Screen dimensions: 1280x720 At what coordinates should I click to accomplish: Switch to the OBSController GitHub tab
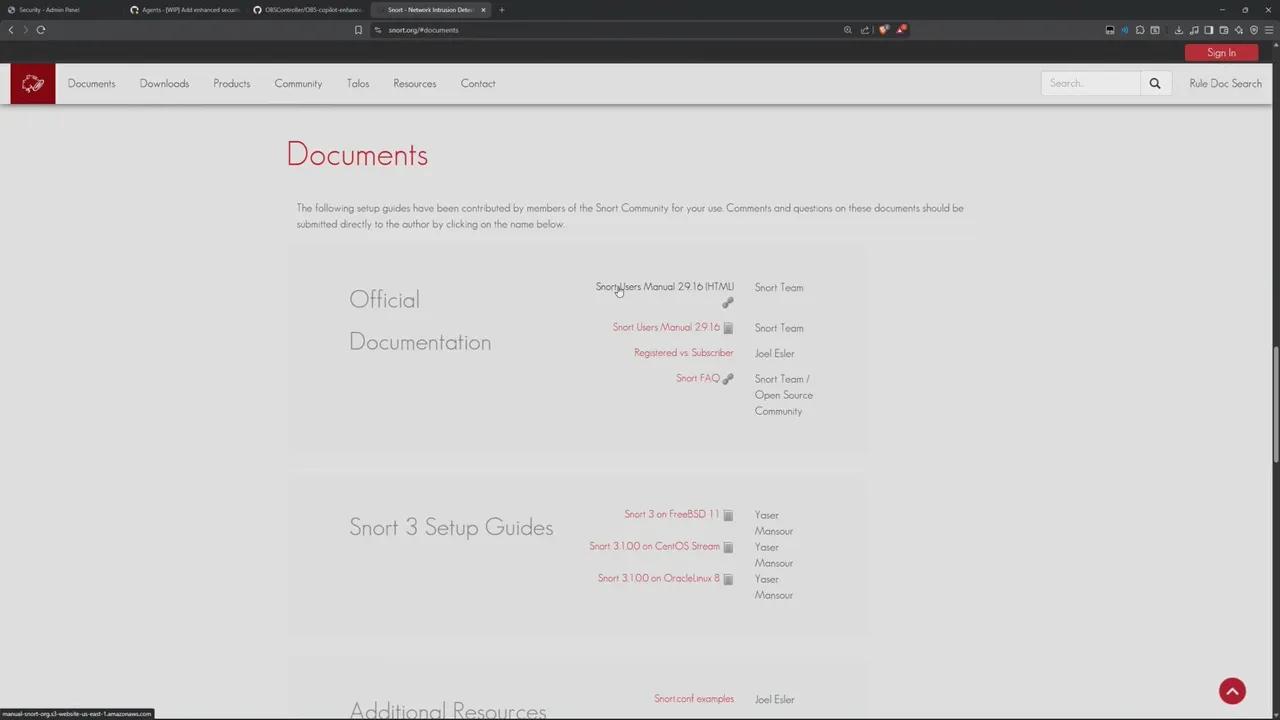(308, 10)
